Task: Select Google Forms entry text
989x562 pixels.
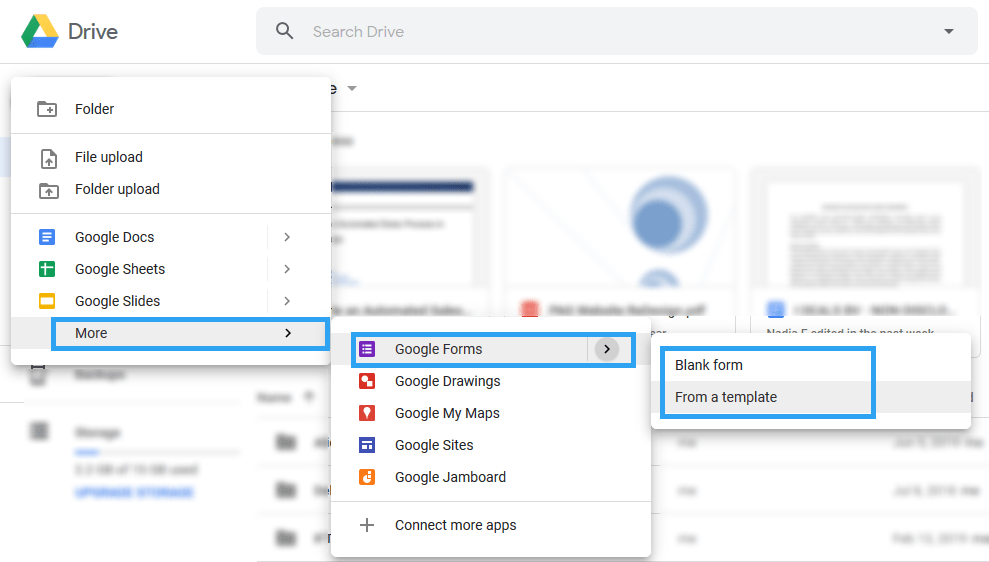Action: [438, 349]
